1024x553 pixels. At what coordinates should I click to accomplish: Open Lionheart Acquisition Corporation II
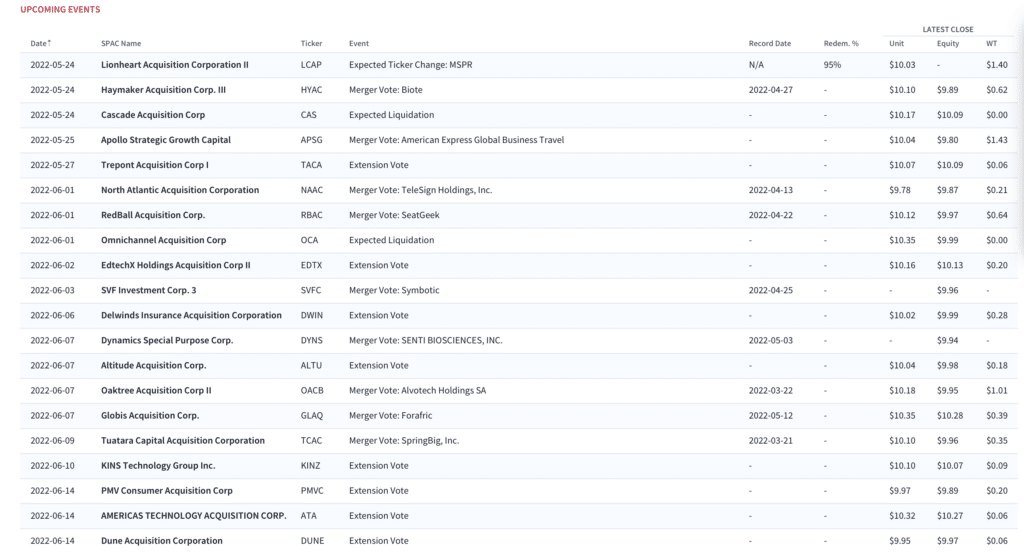coord(174,65)
